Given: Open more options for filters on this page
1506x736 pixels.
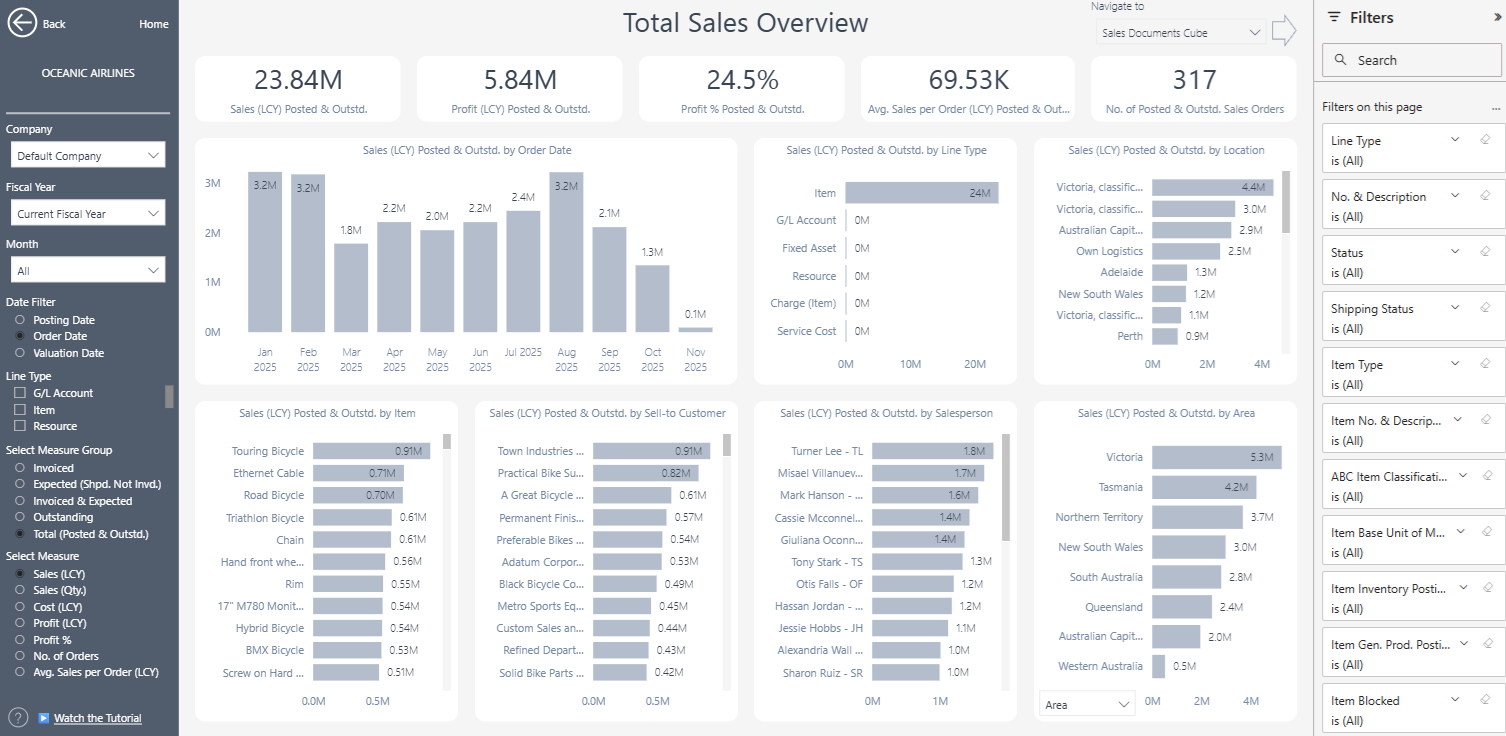Looking at the screenshot, I should click(x=1496, y=107).
